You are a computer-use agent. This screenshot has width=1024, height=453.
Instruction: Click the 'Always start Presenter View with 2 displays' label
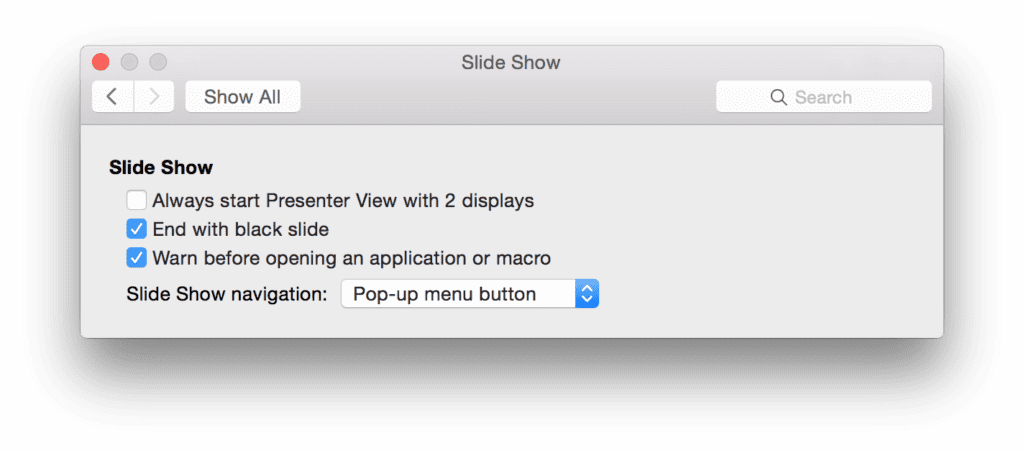(344, 200)
